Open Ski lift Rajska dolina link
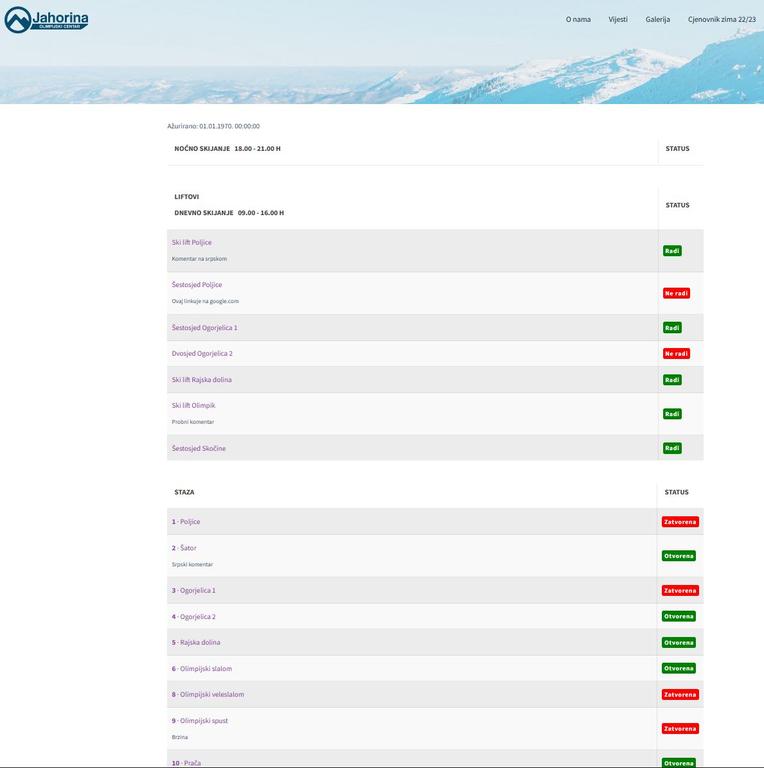764x768 pixels. [202, 380]
